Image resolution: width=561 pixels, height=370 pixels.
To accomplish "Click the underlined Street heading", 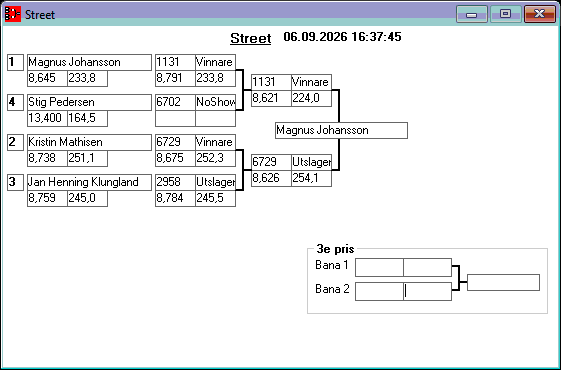I will point(250,38).
